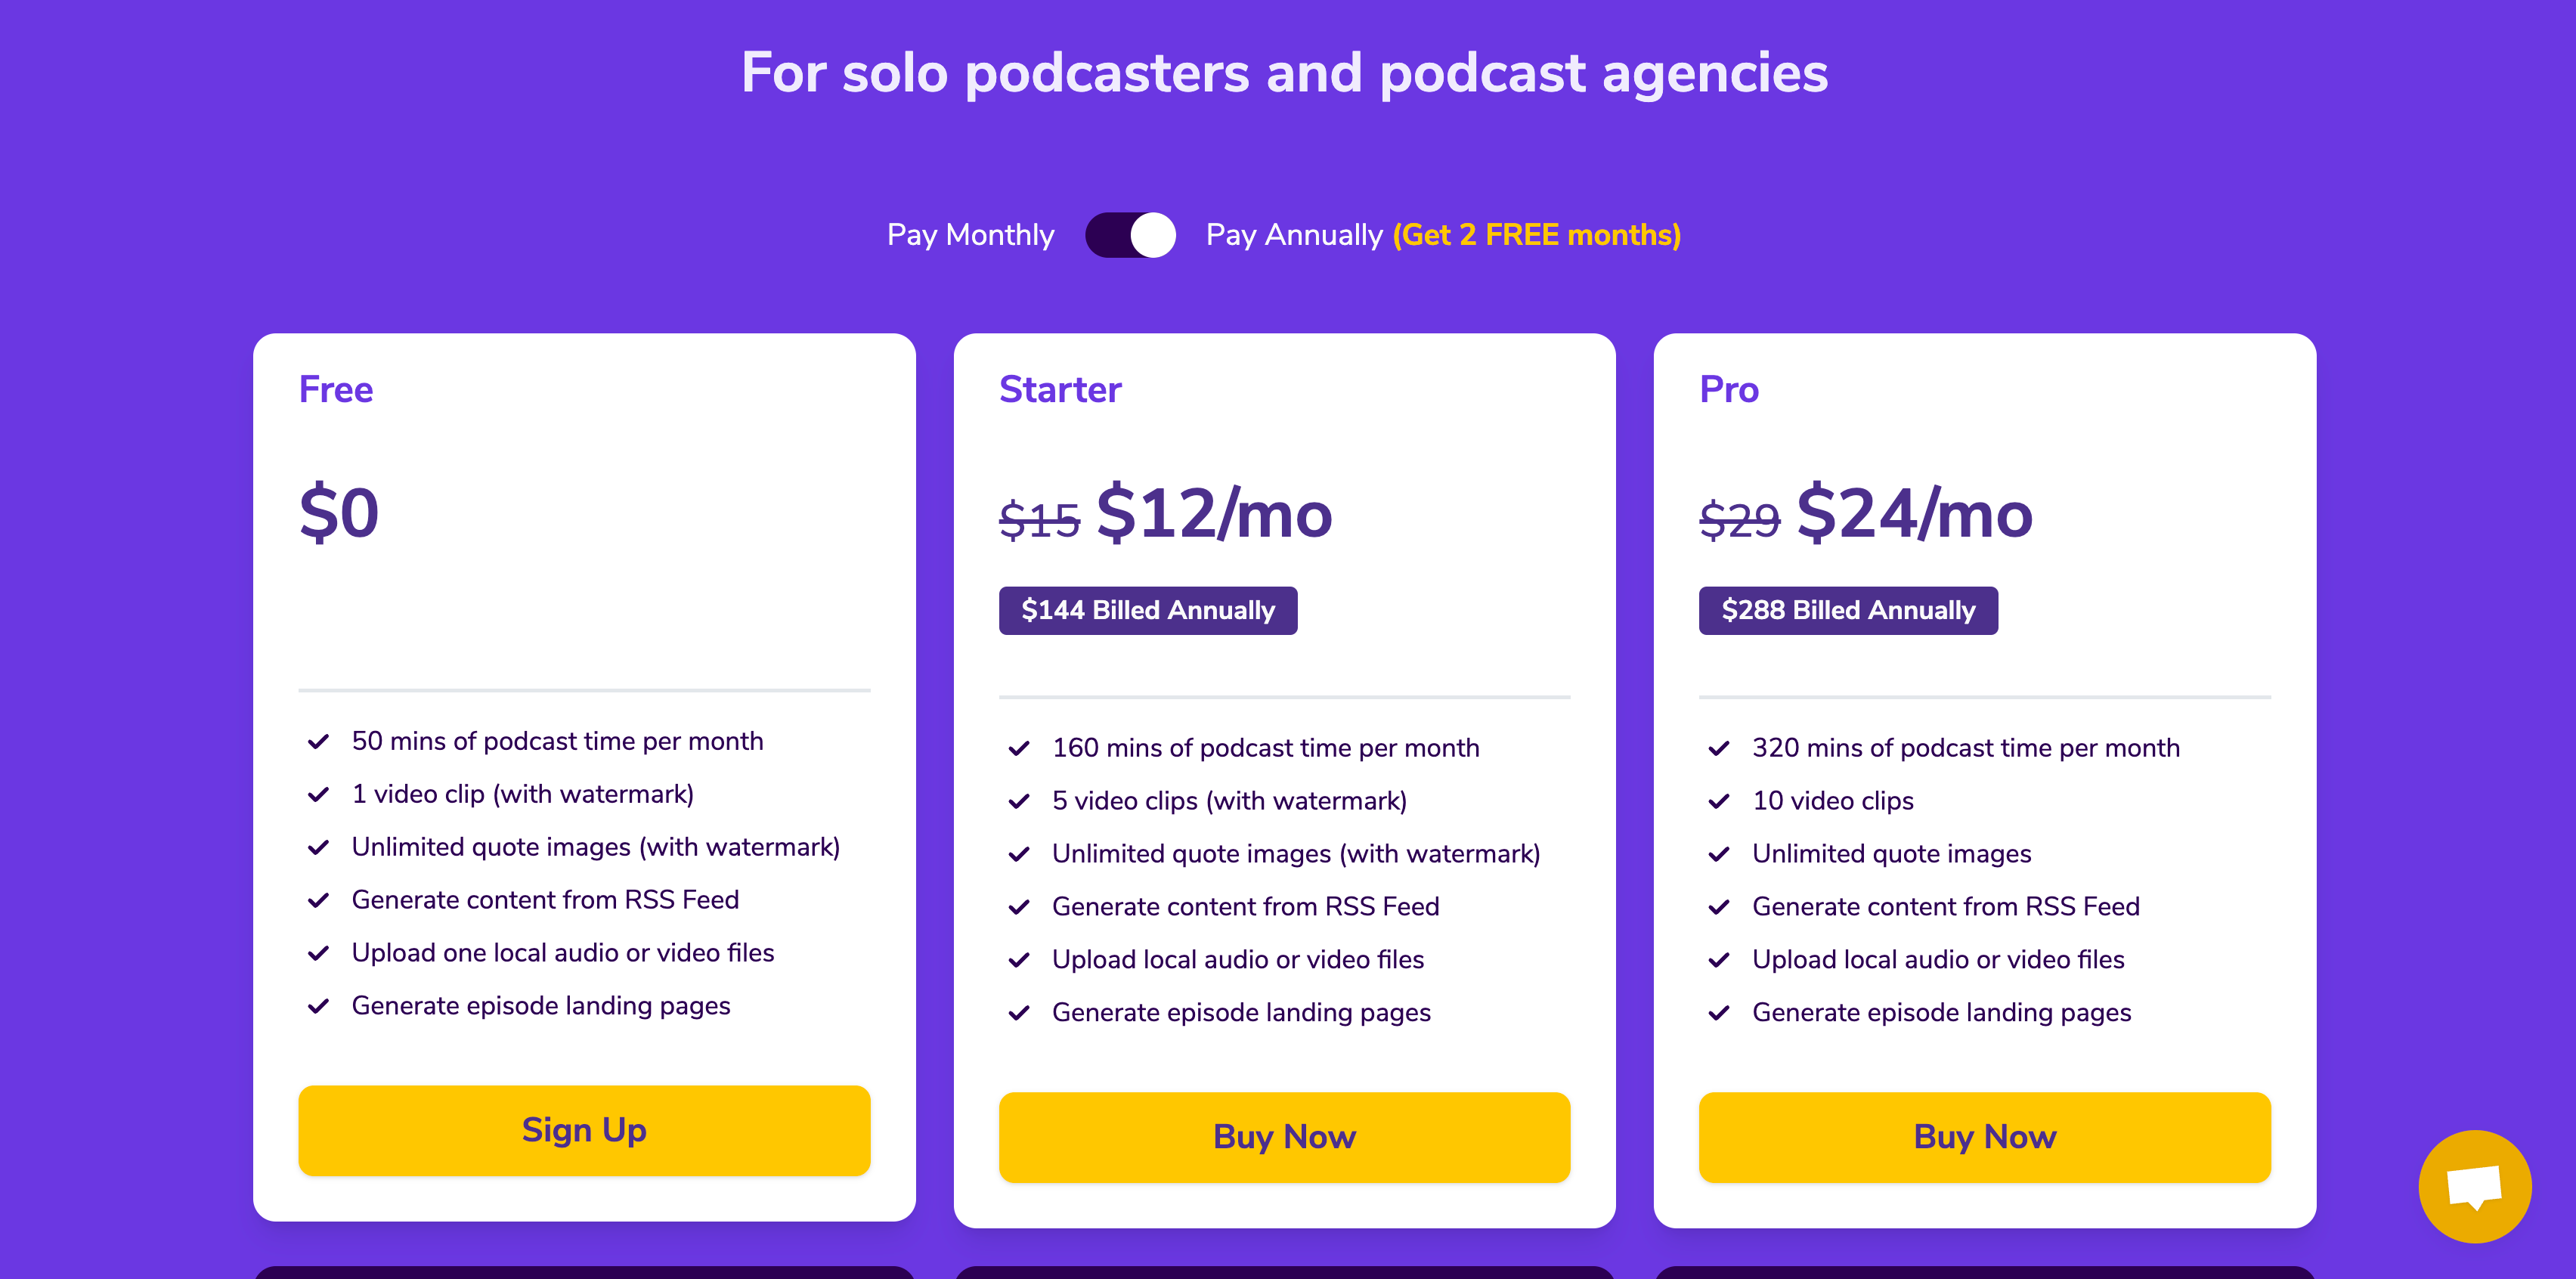This screenshot has height=1279, width=2576.
Task: Click the checkmark beside '50 mins of podcast time'
Action: pos(318,741)
